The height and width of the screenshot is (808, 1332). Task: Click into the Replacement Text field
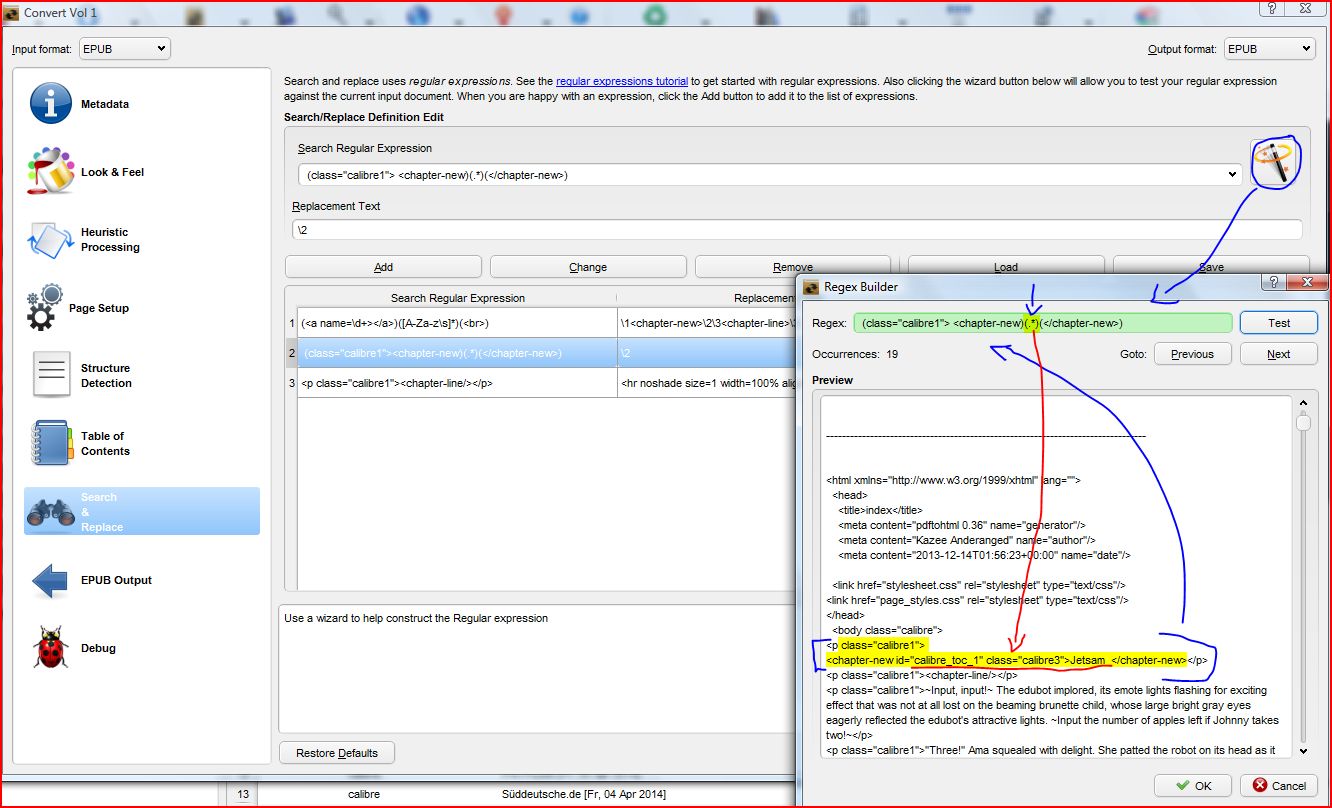coord(797,229)
